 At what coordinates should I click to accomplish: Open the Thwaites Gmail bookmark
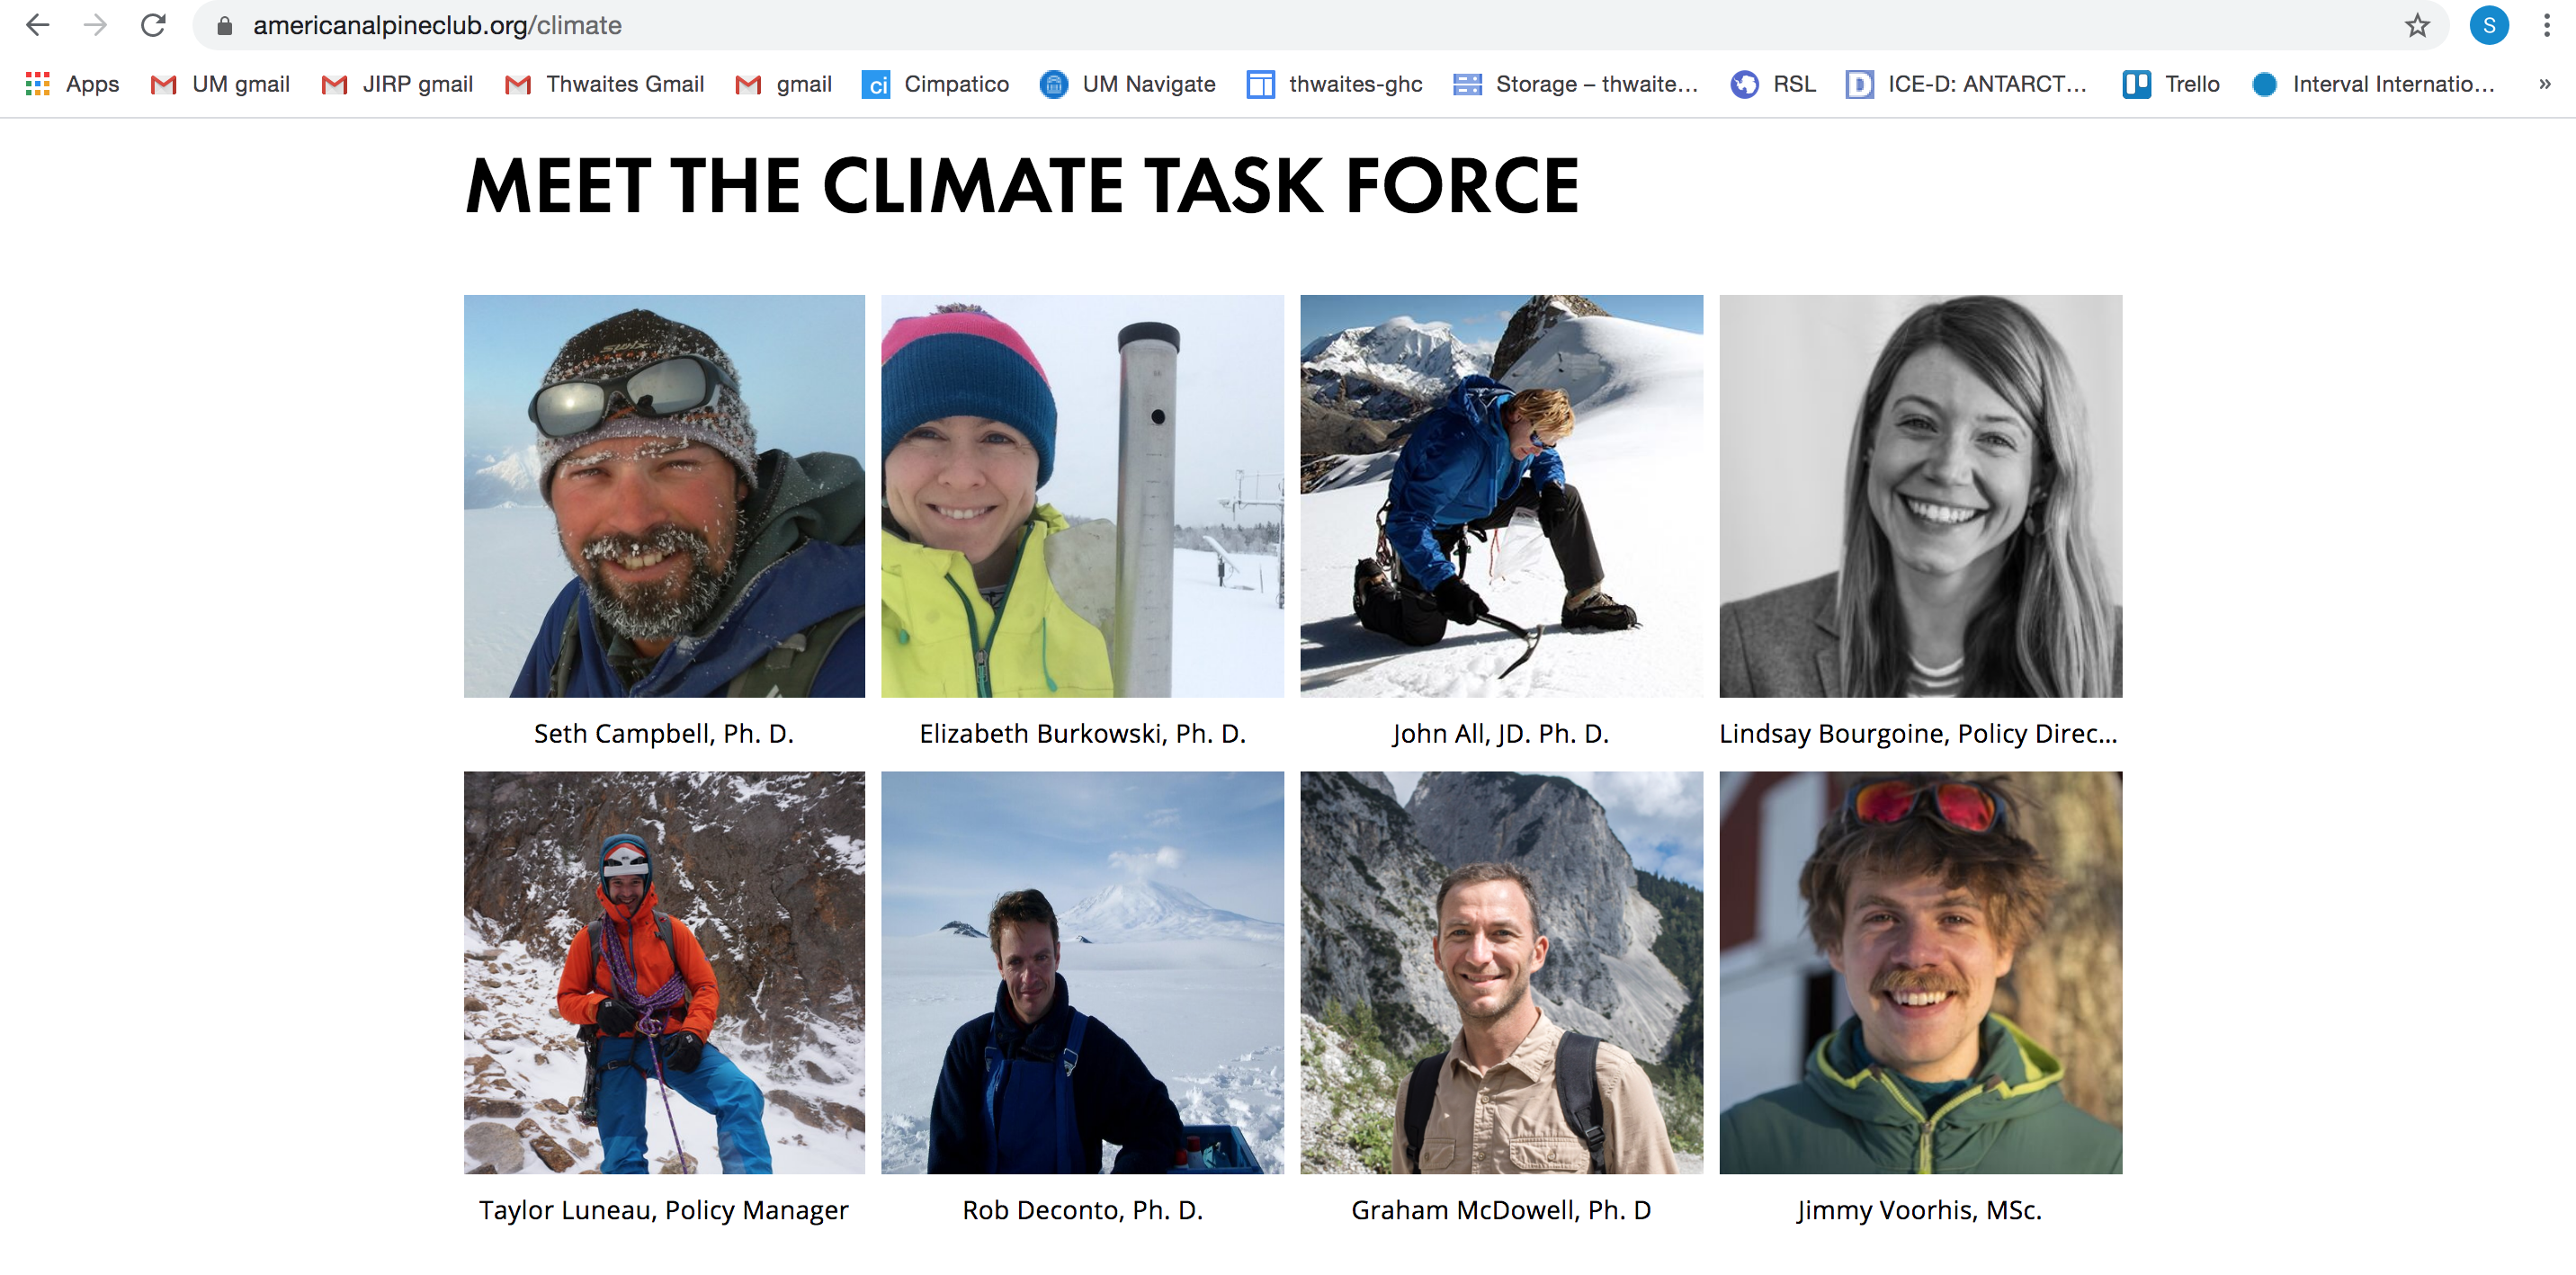click(x=604, y=84)
